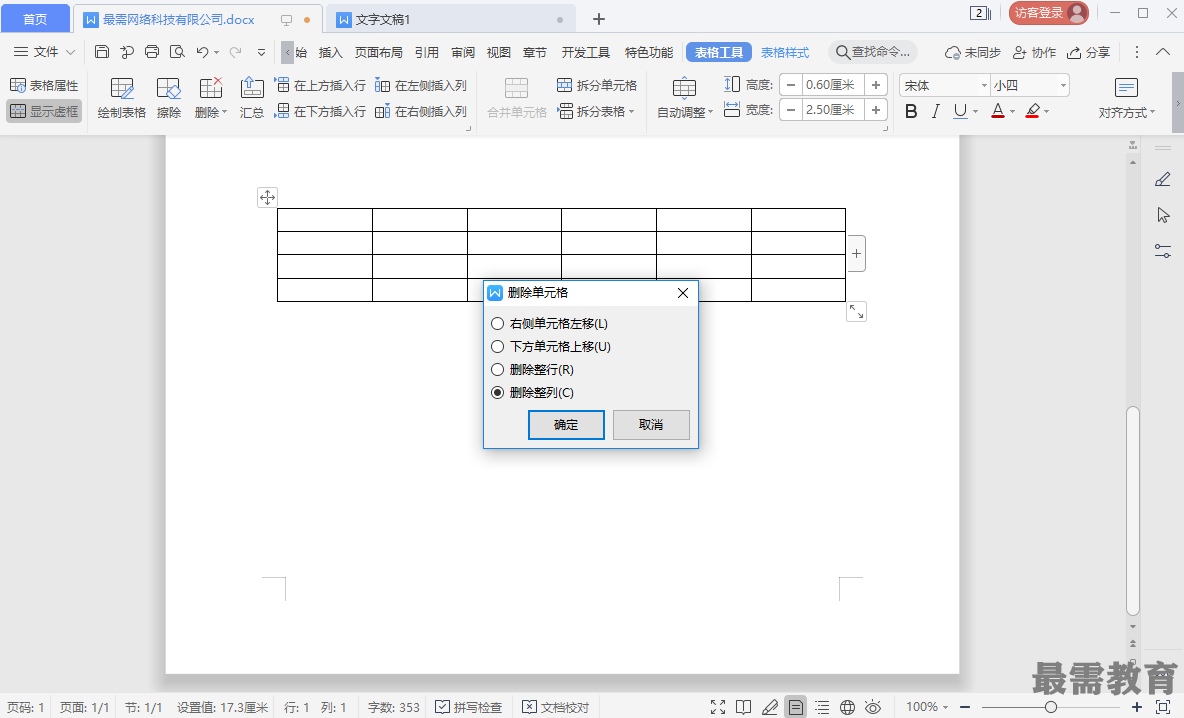The width and height of the screenshot is (1184, 718).
Task: Click the Print icon in quick toolbar
Action: click(152, 51)
